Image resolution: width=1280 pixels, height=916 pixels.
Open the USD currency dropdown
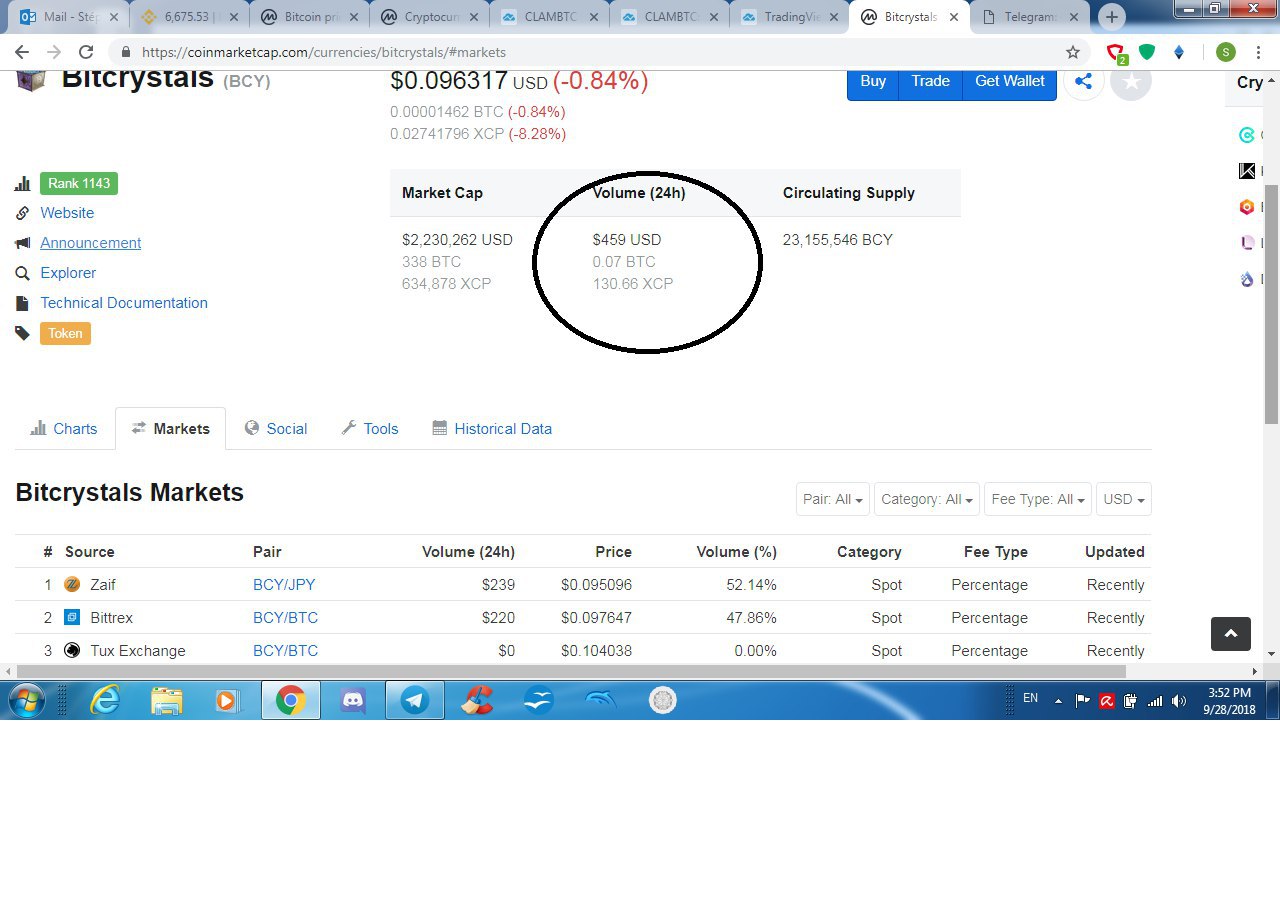[x=1124, y=499]
